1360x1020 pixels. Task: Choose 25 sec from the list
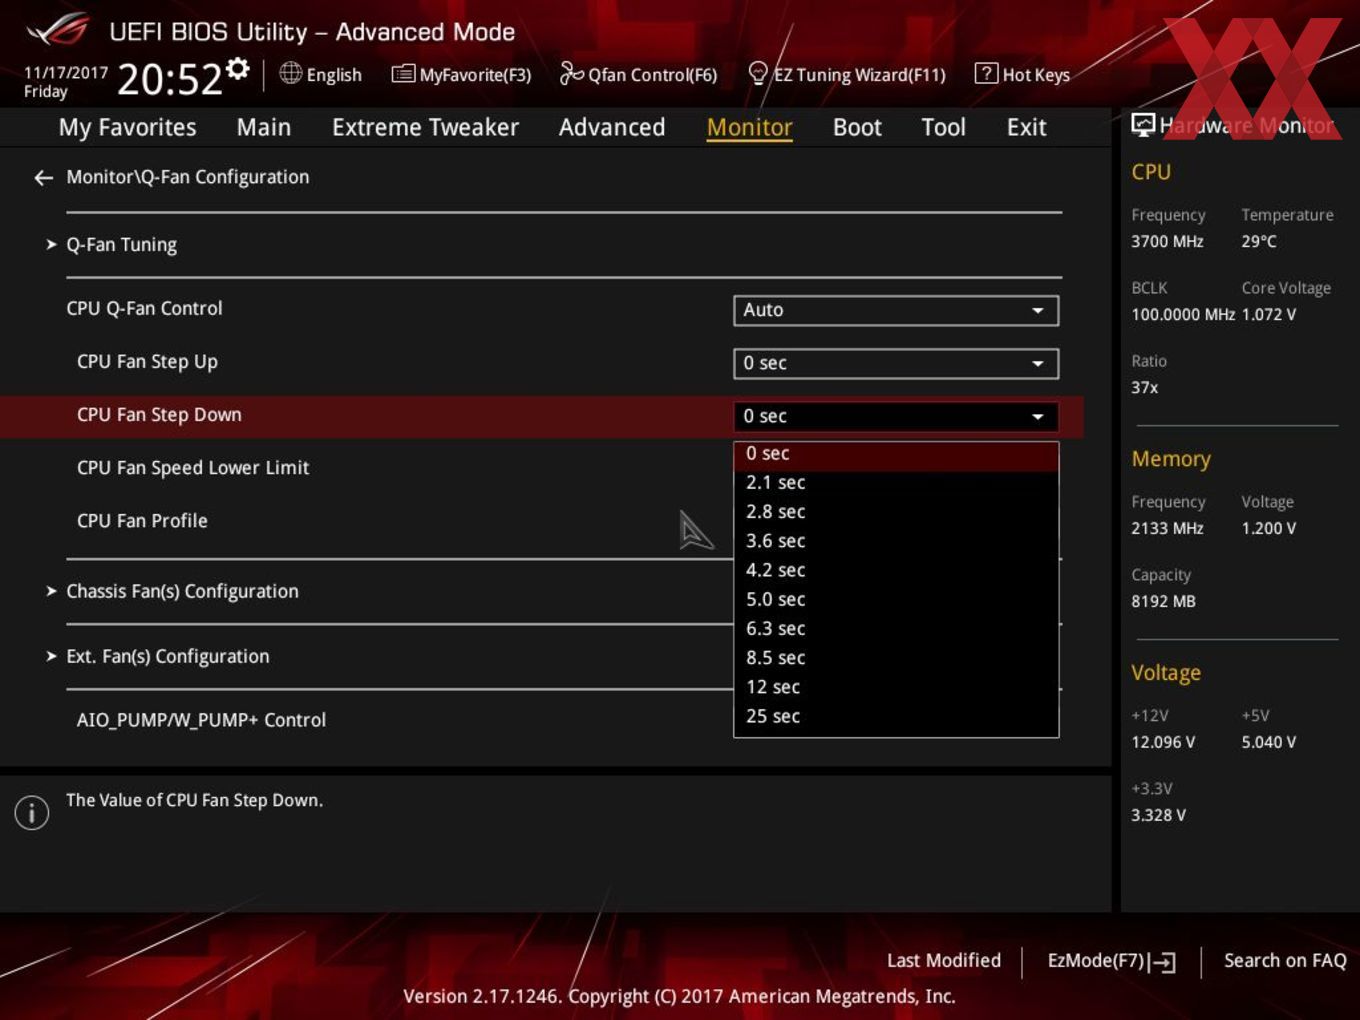(x=896, y=716)
